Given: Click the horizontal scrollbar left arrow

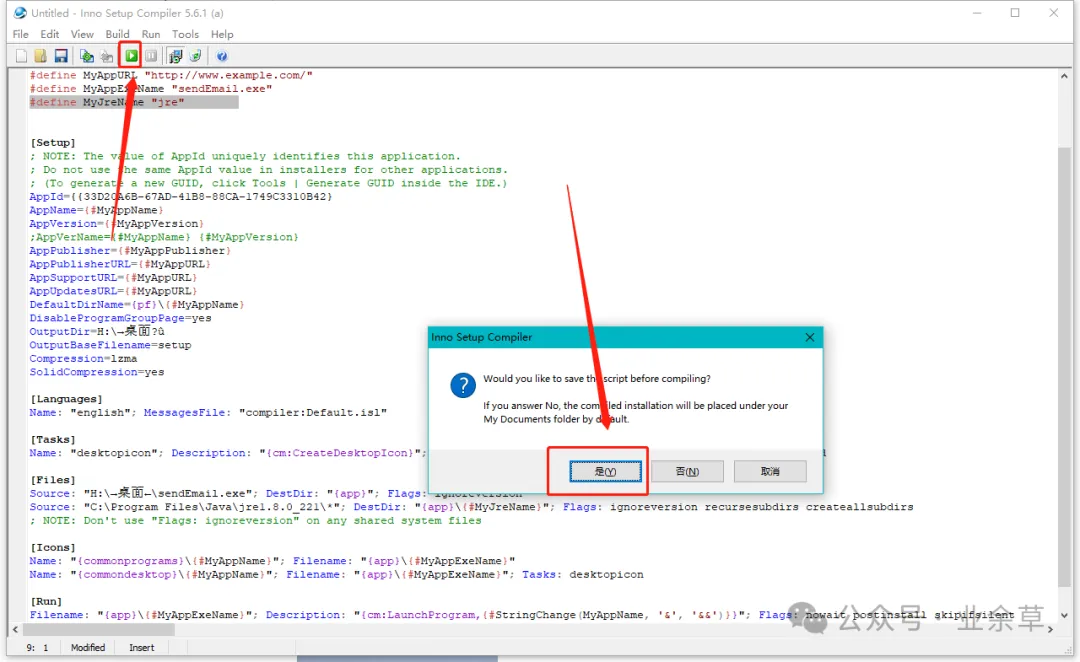Looking at the screenshot, I should [x=15, y=629].
